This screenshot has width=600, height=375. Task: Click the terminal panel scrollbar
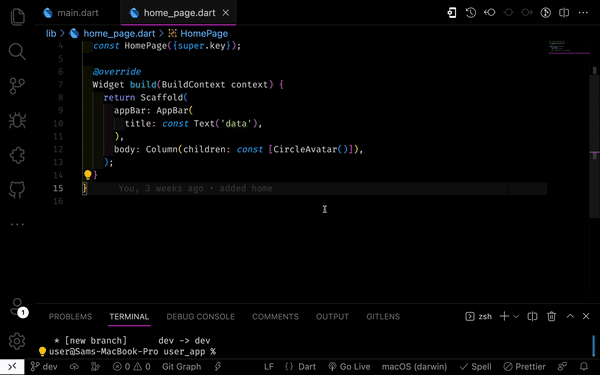click(593, 346)
